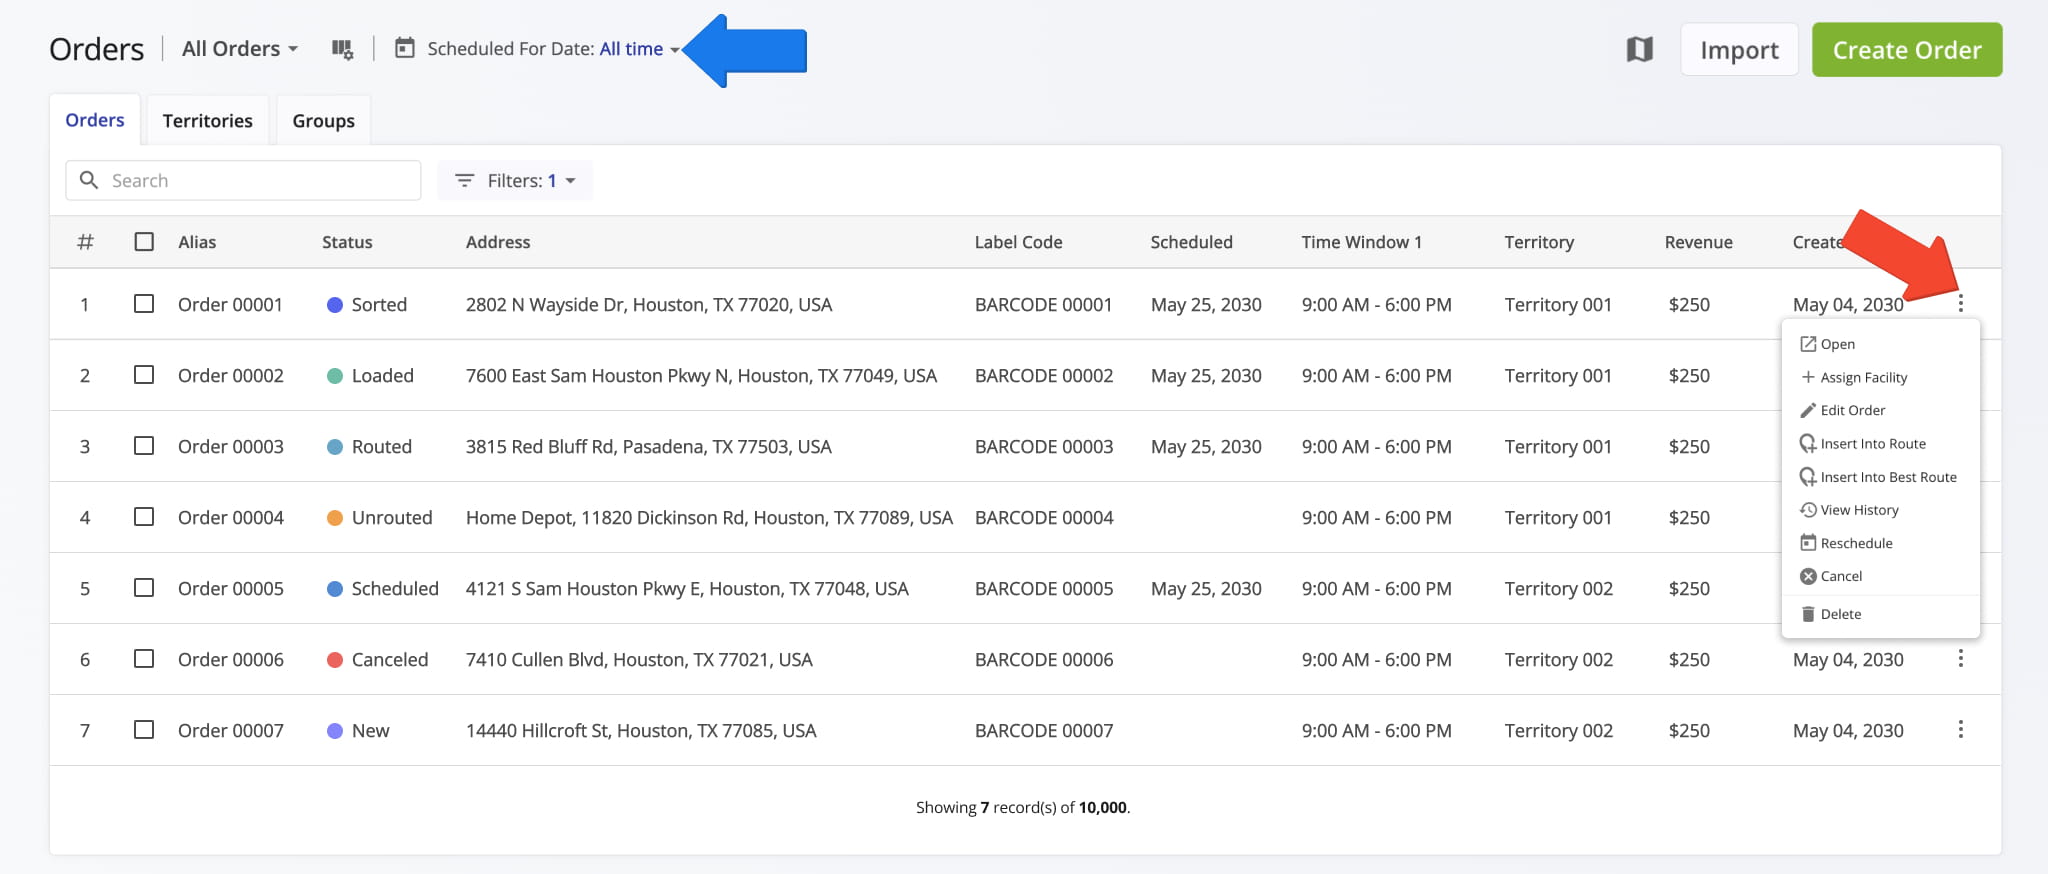The height and width of the screenshot is (874, 2048).
Task: Open three-dot menu for Order 00006
Action: tap(1960, 658)
